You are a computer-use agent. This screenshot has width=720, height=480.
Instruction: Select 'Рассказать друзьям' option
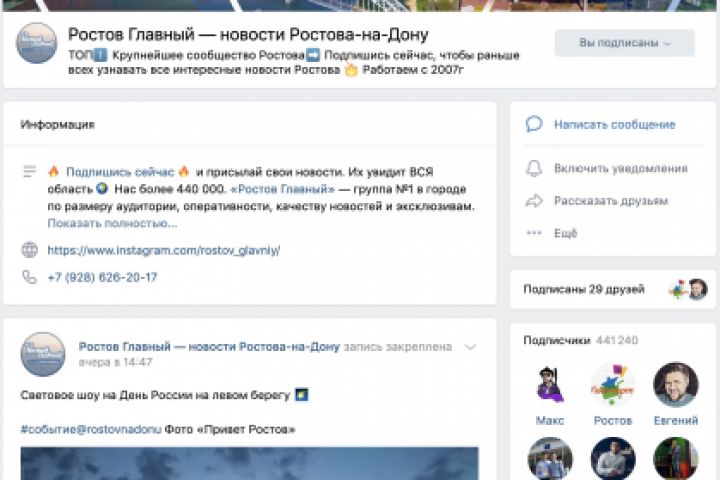(x=611, y=201)
